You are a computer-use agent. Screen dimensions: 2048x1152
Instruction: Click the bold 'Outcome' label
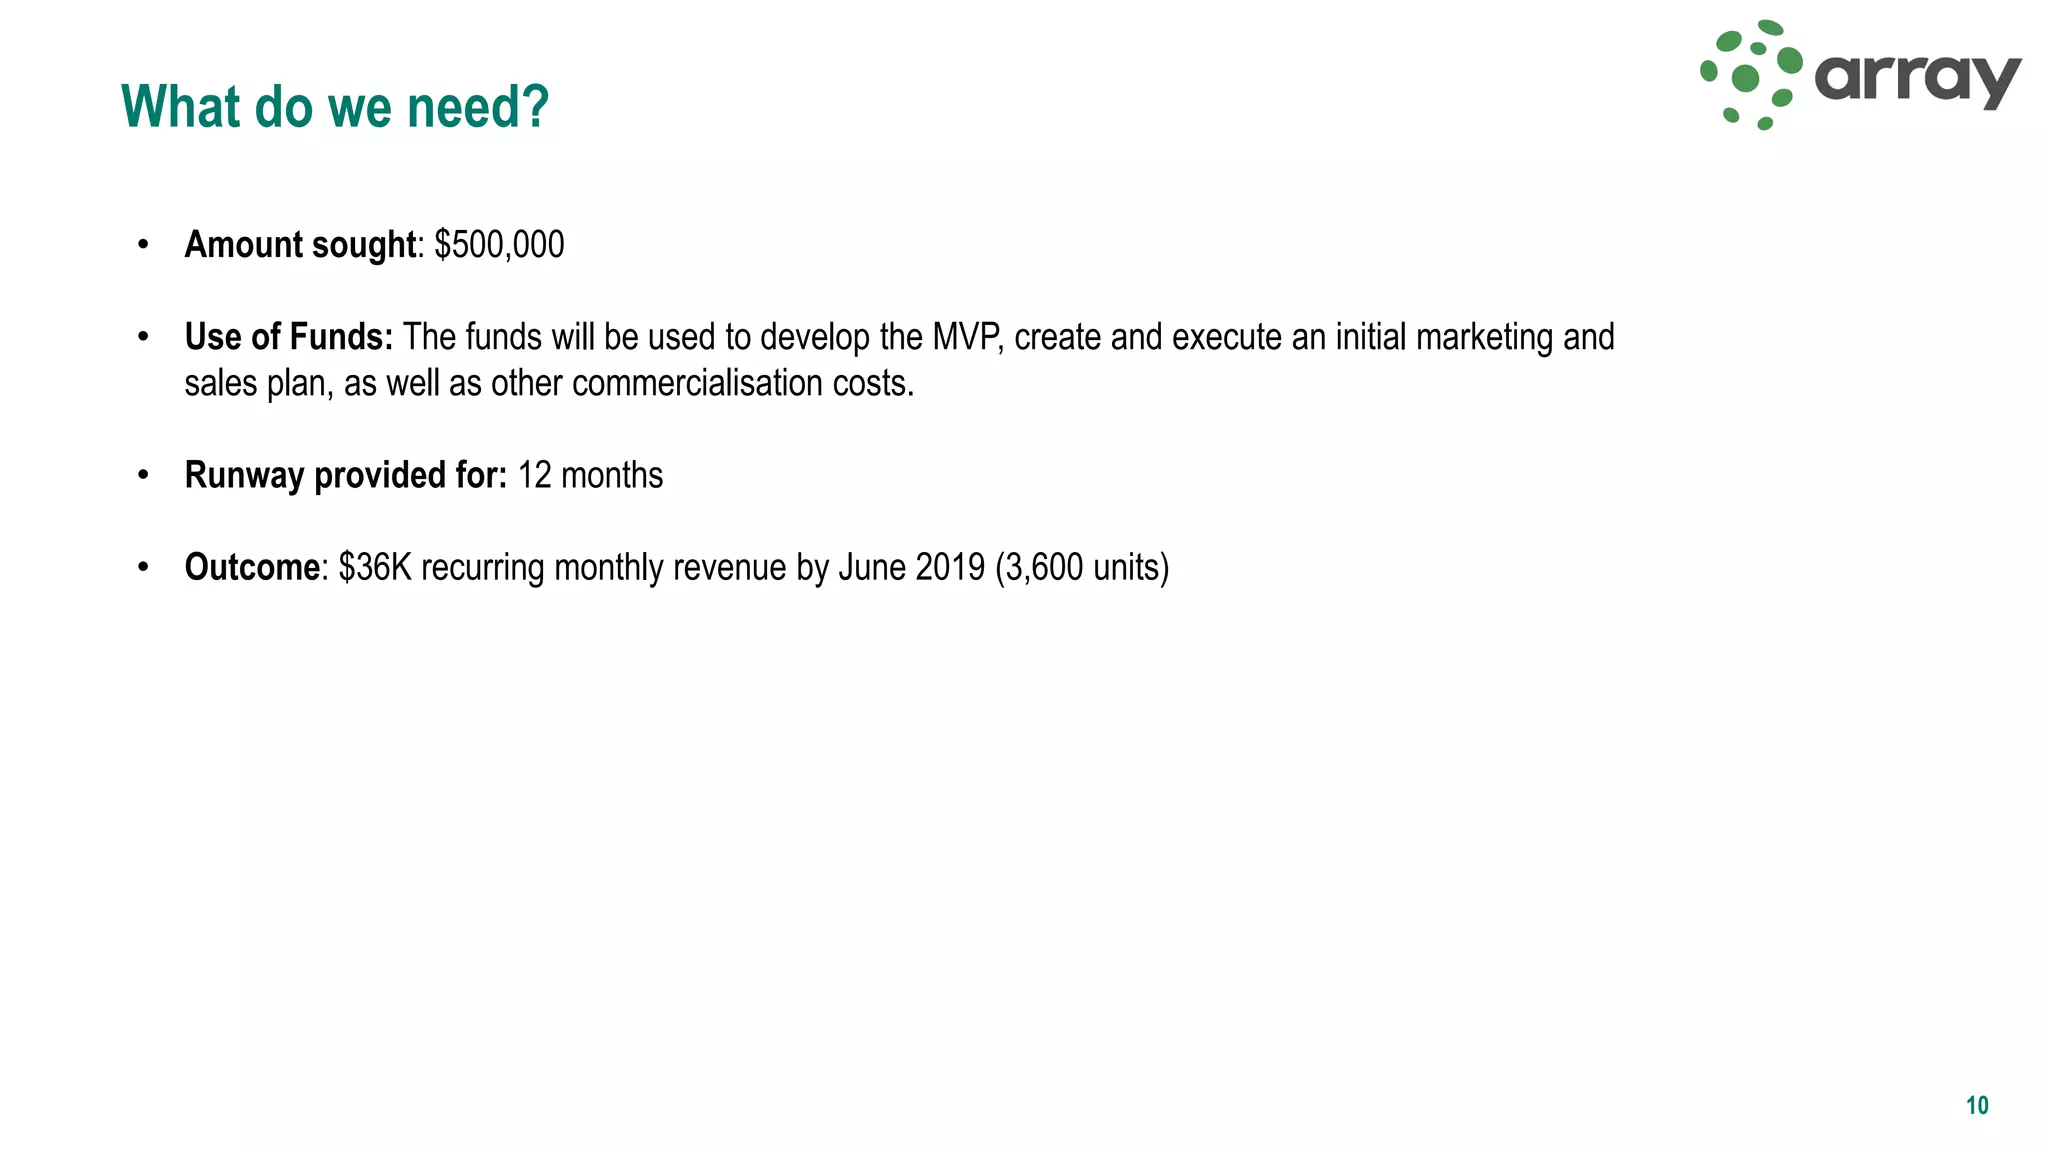[252, 567]
